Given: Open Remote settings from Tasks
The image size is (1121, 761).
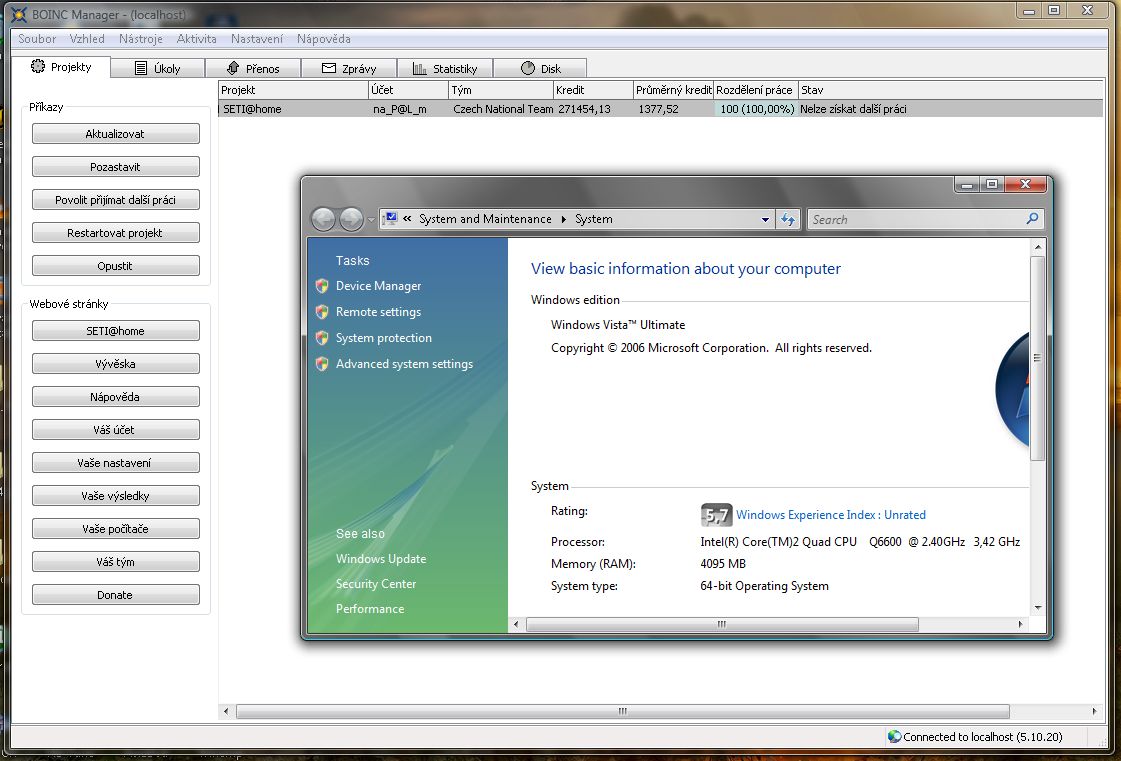Looking at the screenshot, I should click(x=378, y=312).
